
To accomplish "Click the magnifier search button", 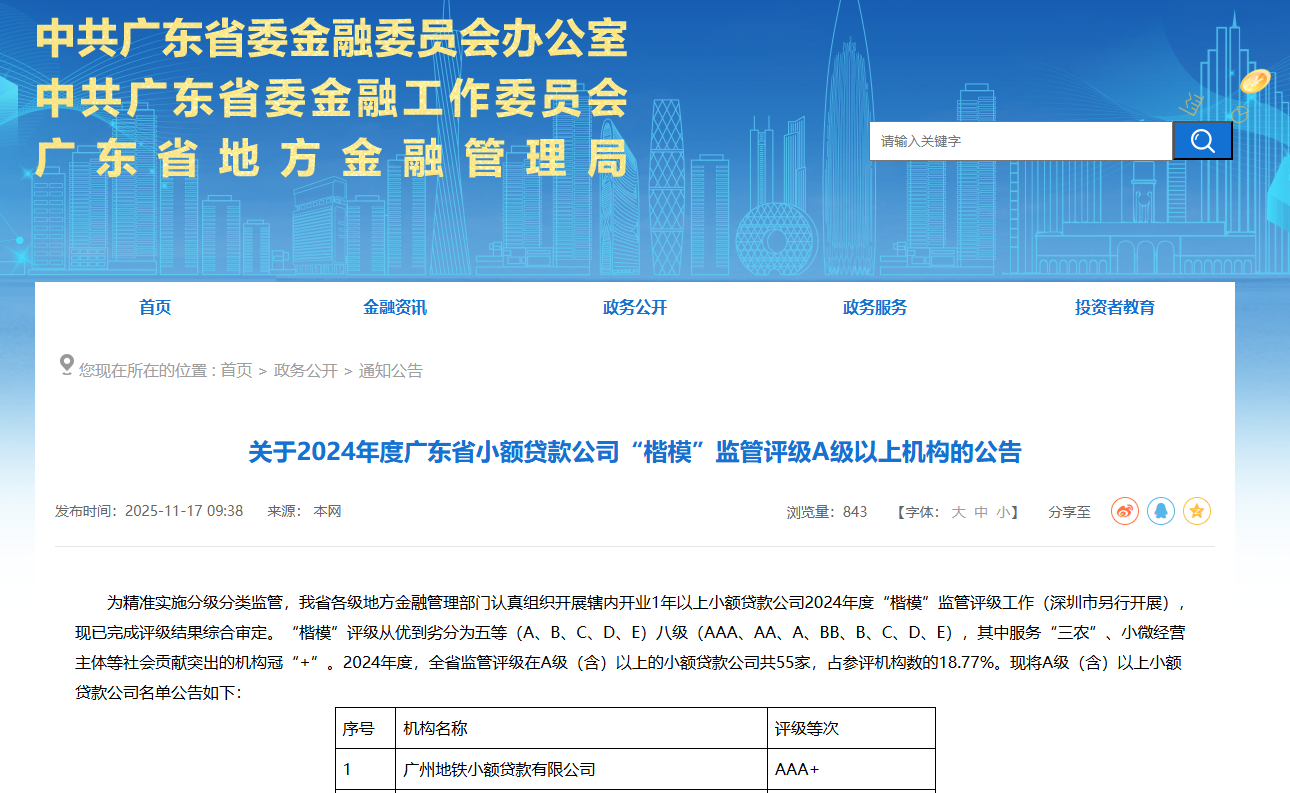I will (x=1202, y=141).
